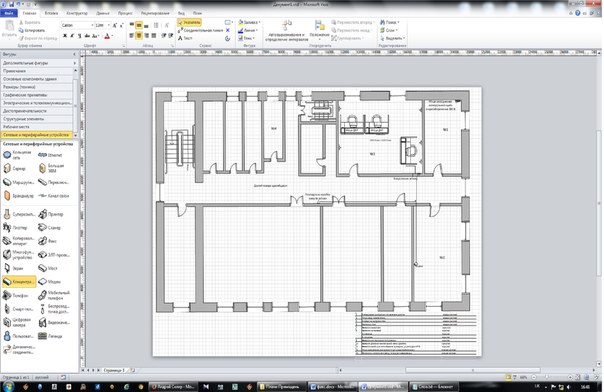Screen dimensions: 604x392
Task: Click the Страница-1 page tab
Action: (x=114, y=370)
